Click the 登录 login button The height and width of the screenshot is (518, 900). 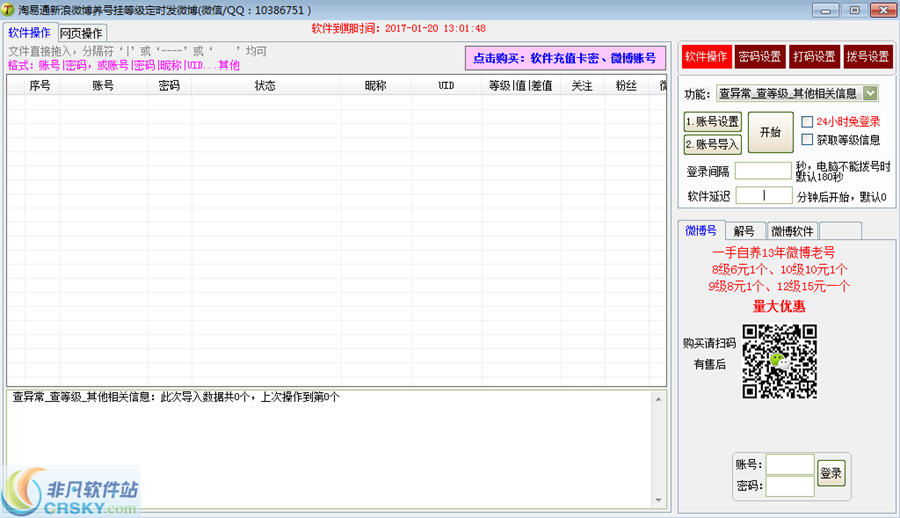831,473
